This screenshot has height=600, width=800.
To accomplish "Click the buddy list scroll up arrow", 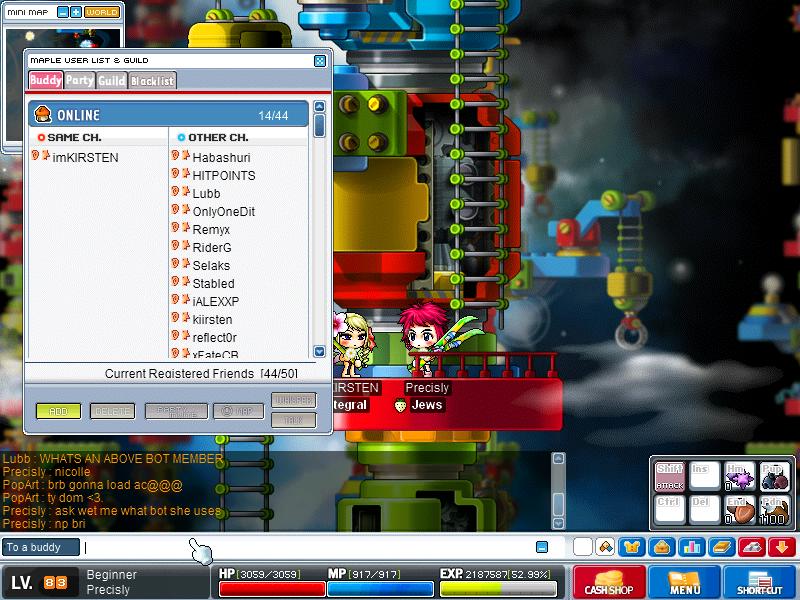I will pyautogui.click(x=319, y=106).
